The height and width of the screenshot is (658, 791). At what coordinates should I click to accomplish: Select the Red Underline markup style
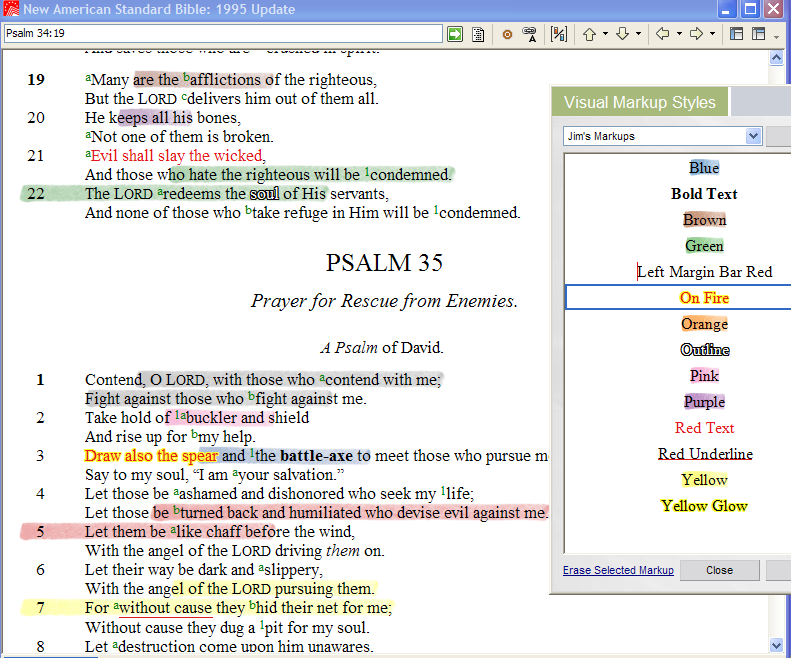tap(705, 454)
